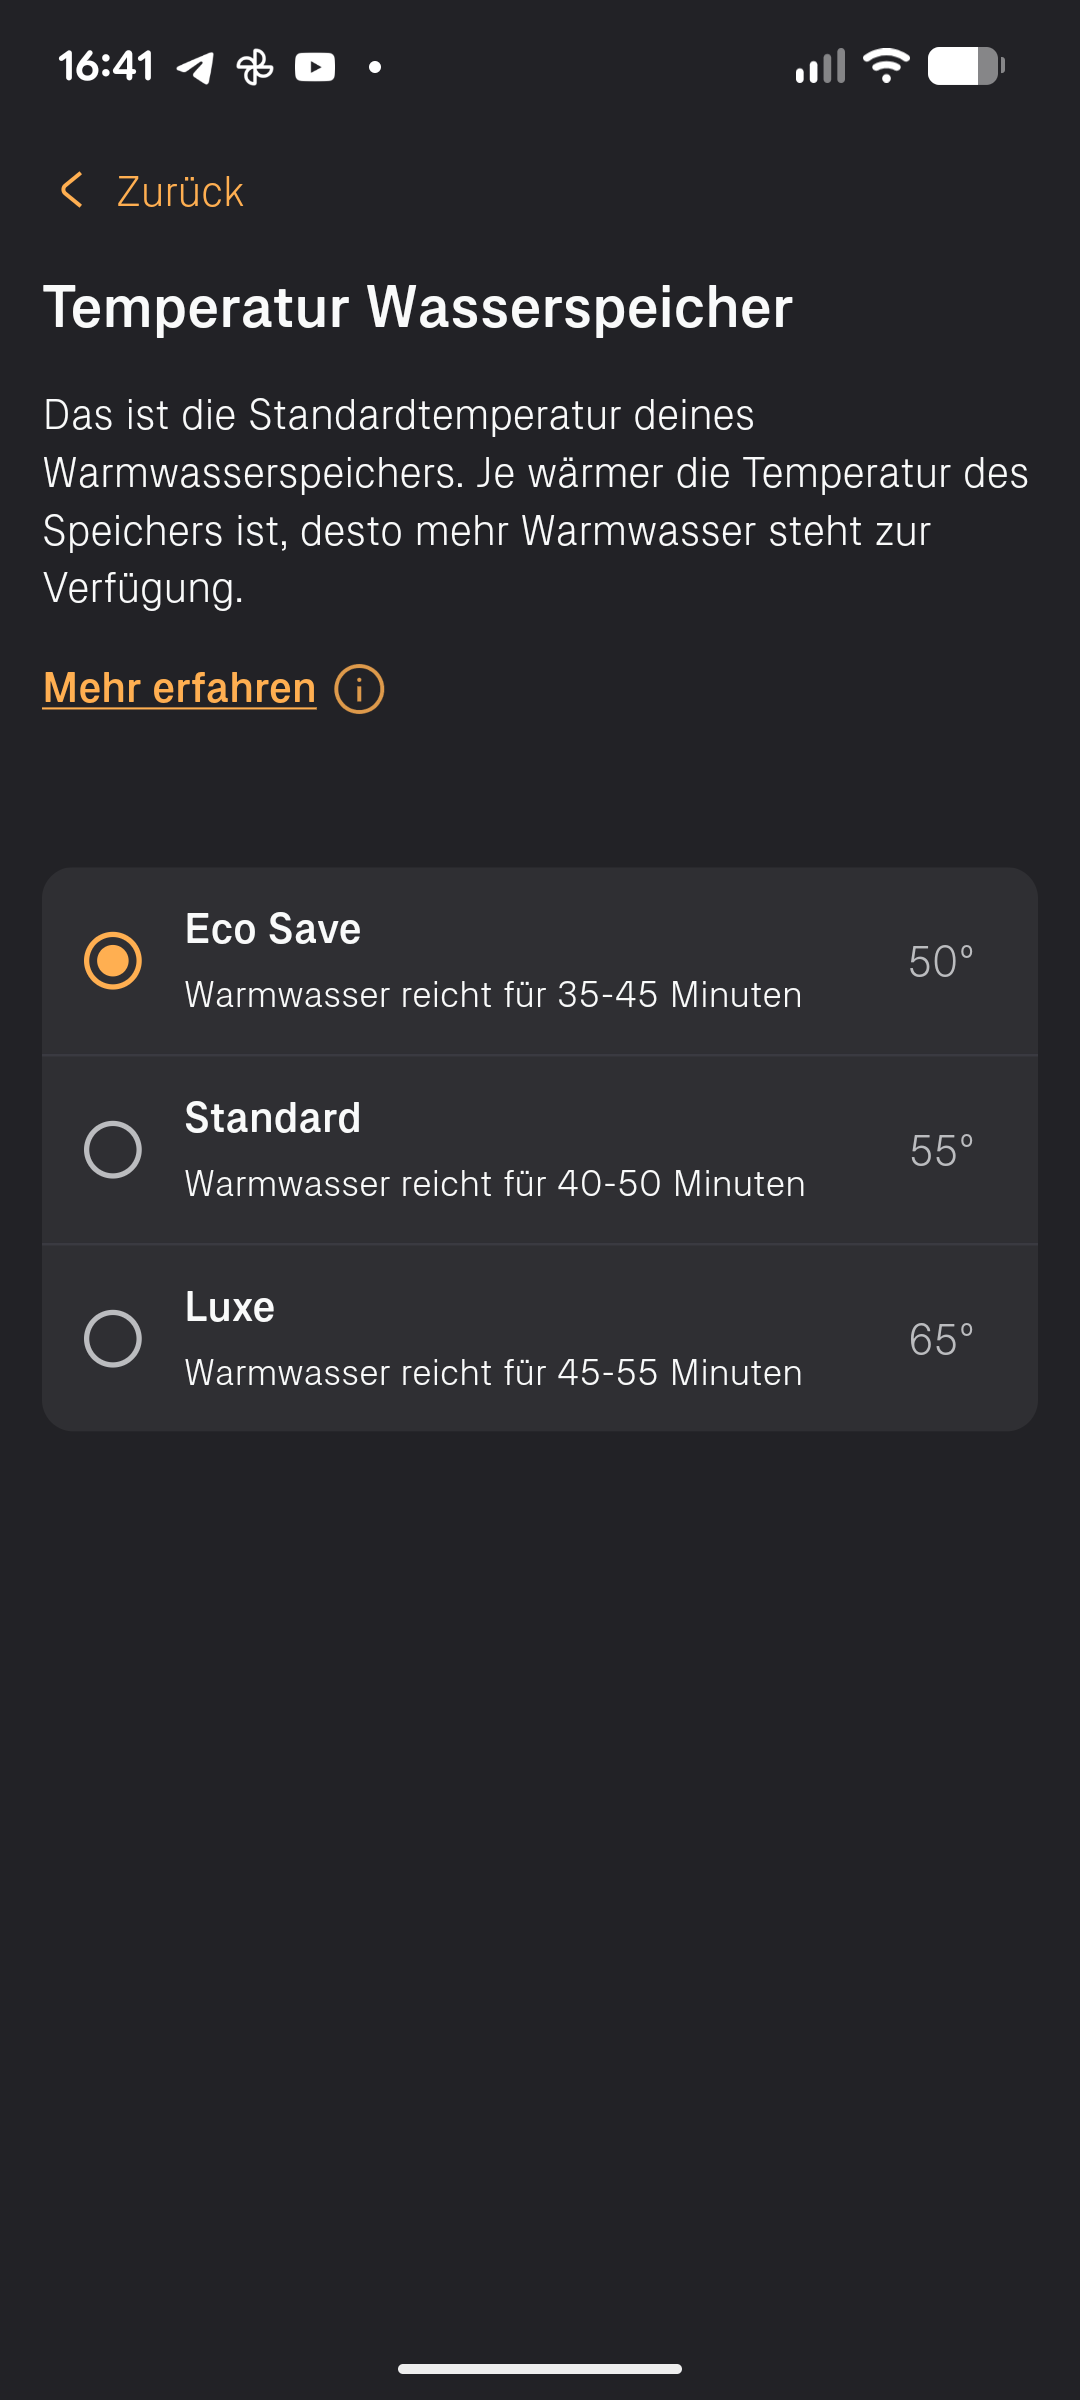Tap the Telegram status bar icon
The image size is (1080, 2400).
pos(195,68)
